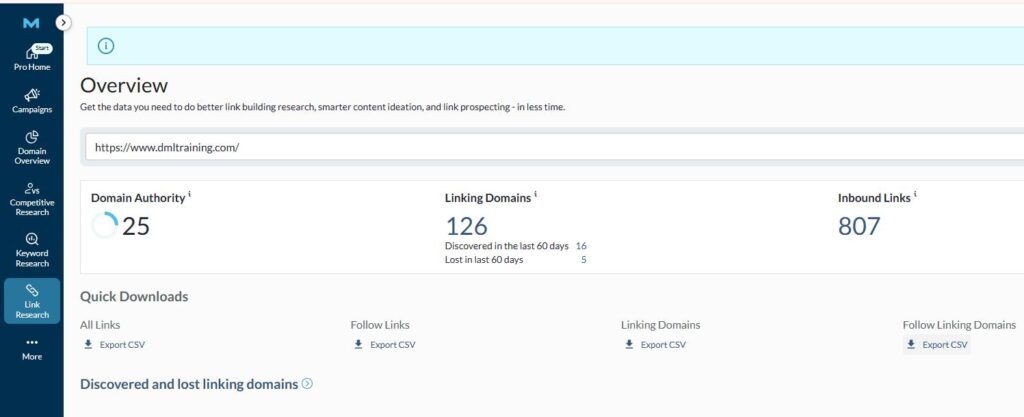Export All Links as CSV
Image resolution: width=1024 pixels, height=417 pixels.
(x=114, y=345)
